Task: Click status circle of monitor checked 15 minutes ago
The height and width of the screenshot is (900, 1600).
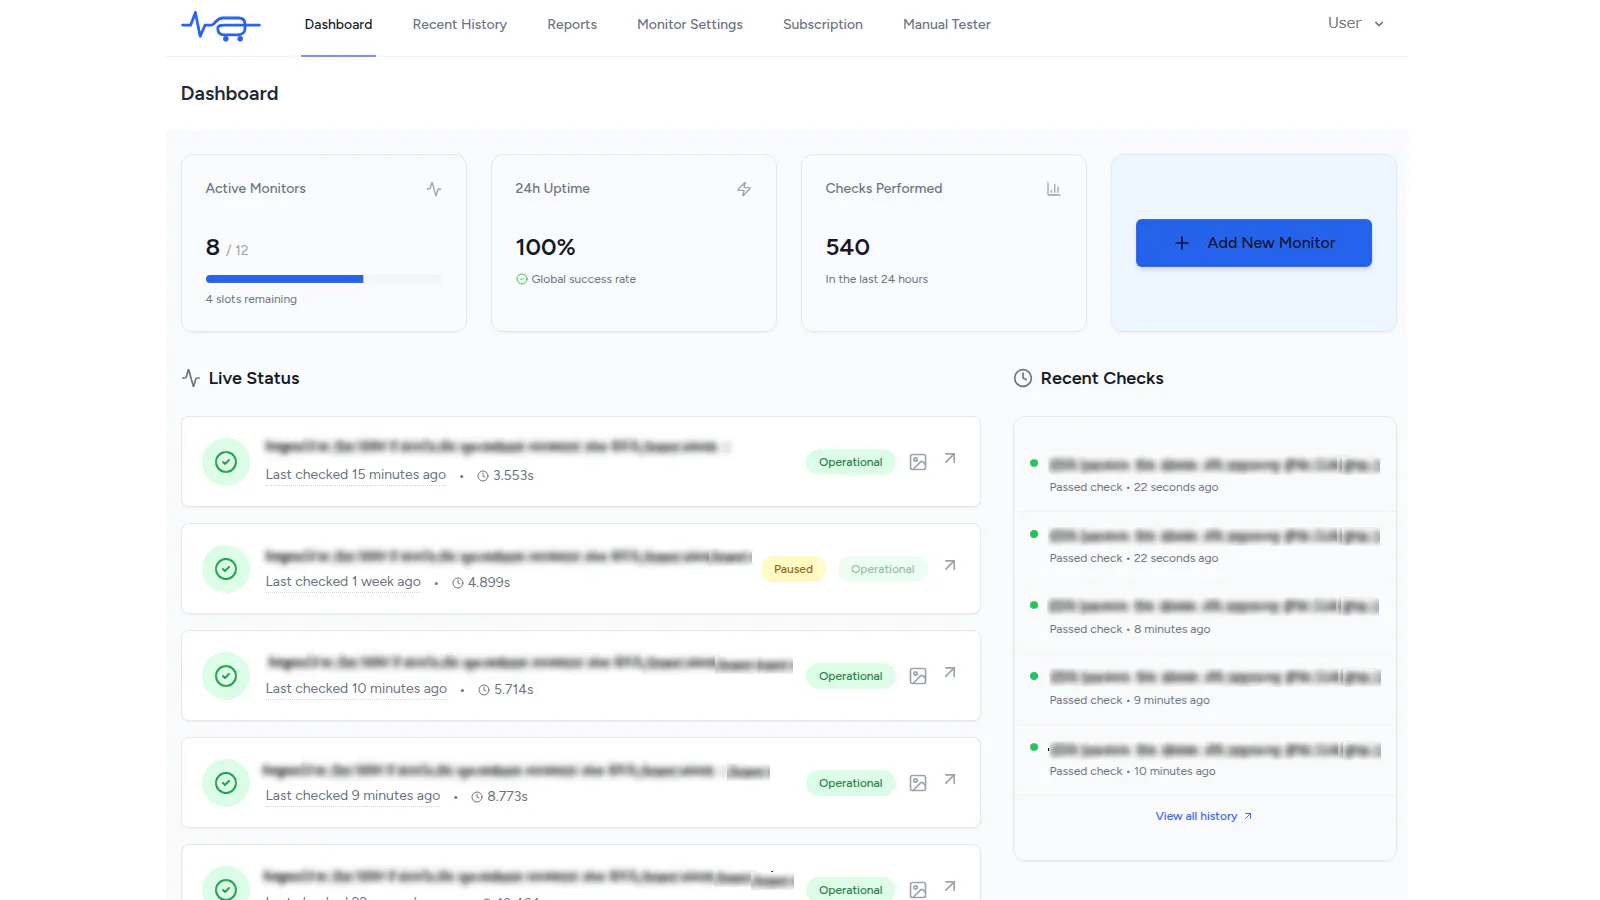Action: [x=226, y=462]
